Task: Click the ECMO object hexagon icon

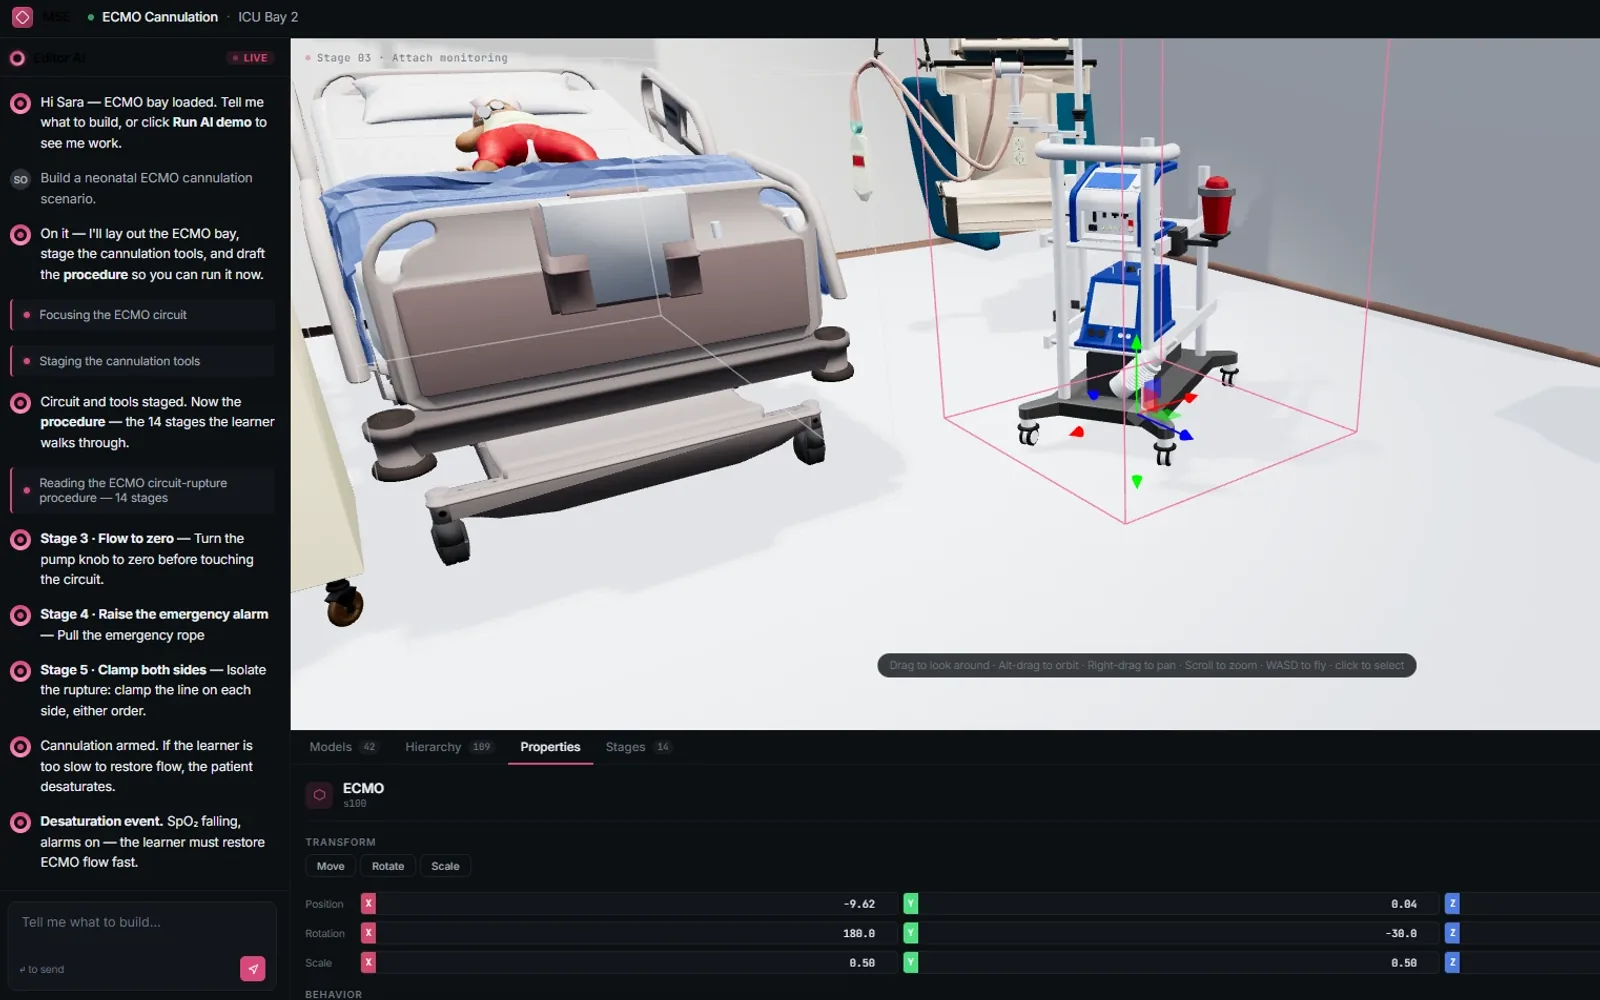Action: click(x=319, y=795)
